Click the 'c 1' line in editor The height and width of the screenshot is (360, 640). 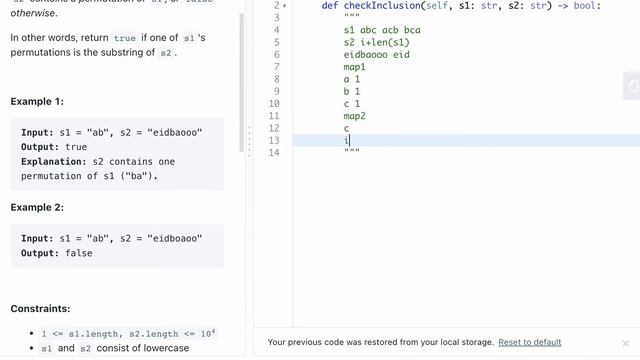(x=351, y=104)
